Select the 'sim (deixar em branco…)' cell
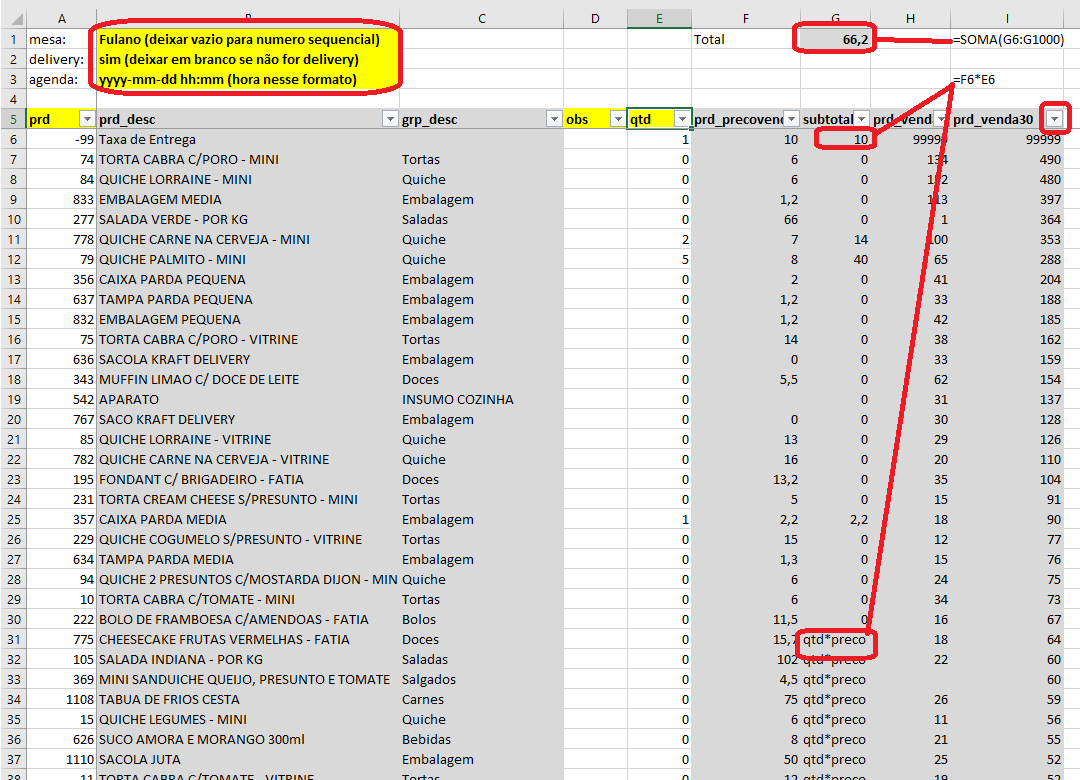The width and height of the screenshot is (1080, 780). [248, 59]
